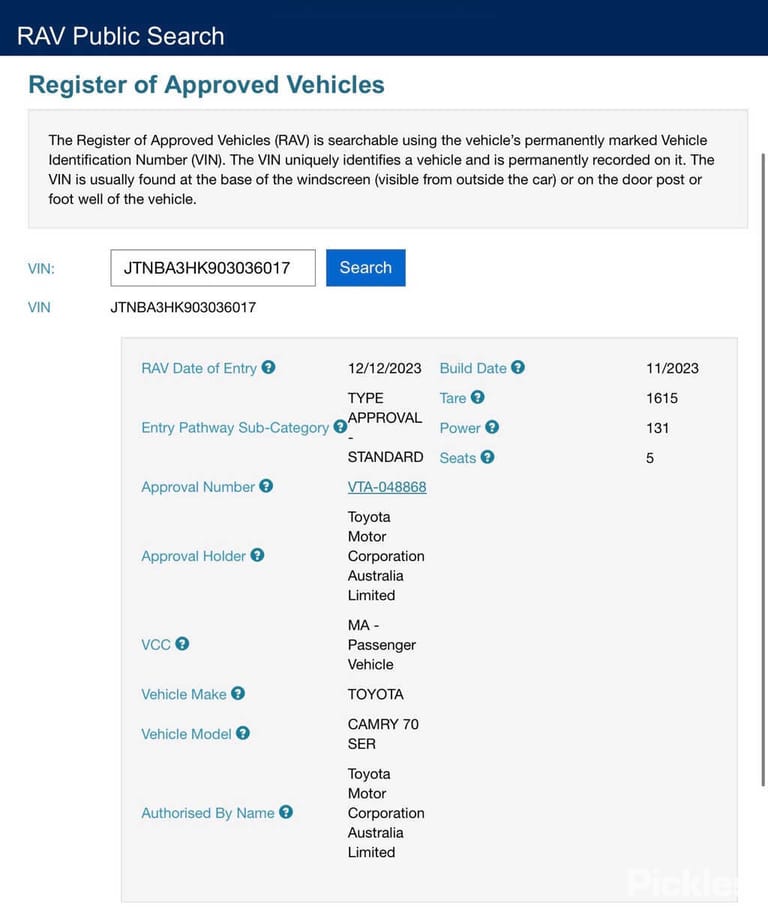
Task: Show help for Seats field
Action: click(488, 457)
